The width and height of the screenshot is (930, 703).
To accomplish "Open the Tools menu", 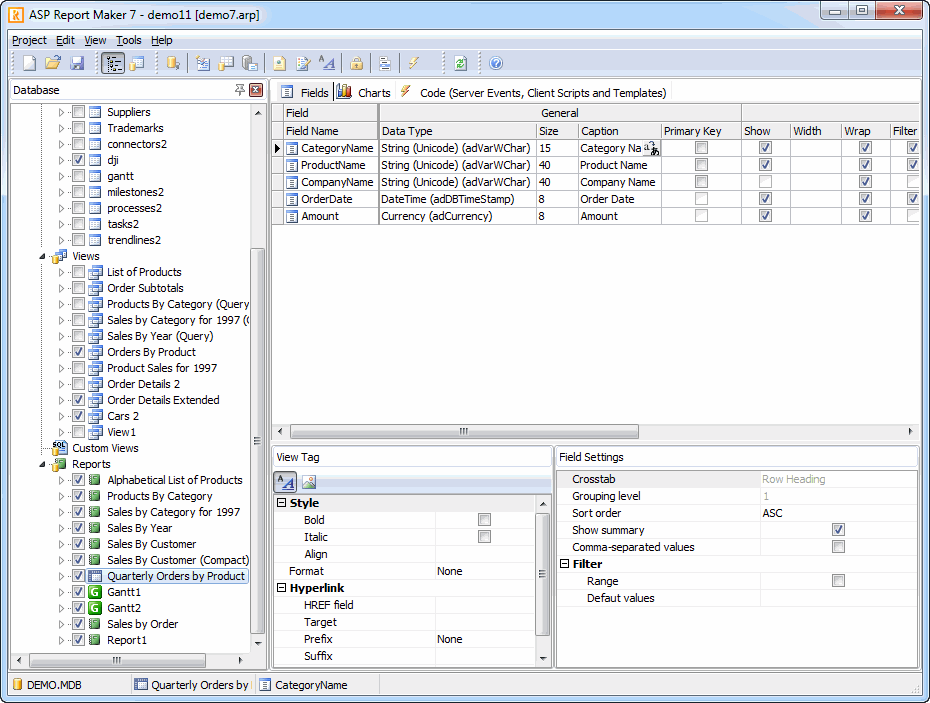I will click(128, 40).
